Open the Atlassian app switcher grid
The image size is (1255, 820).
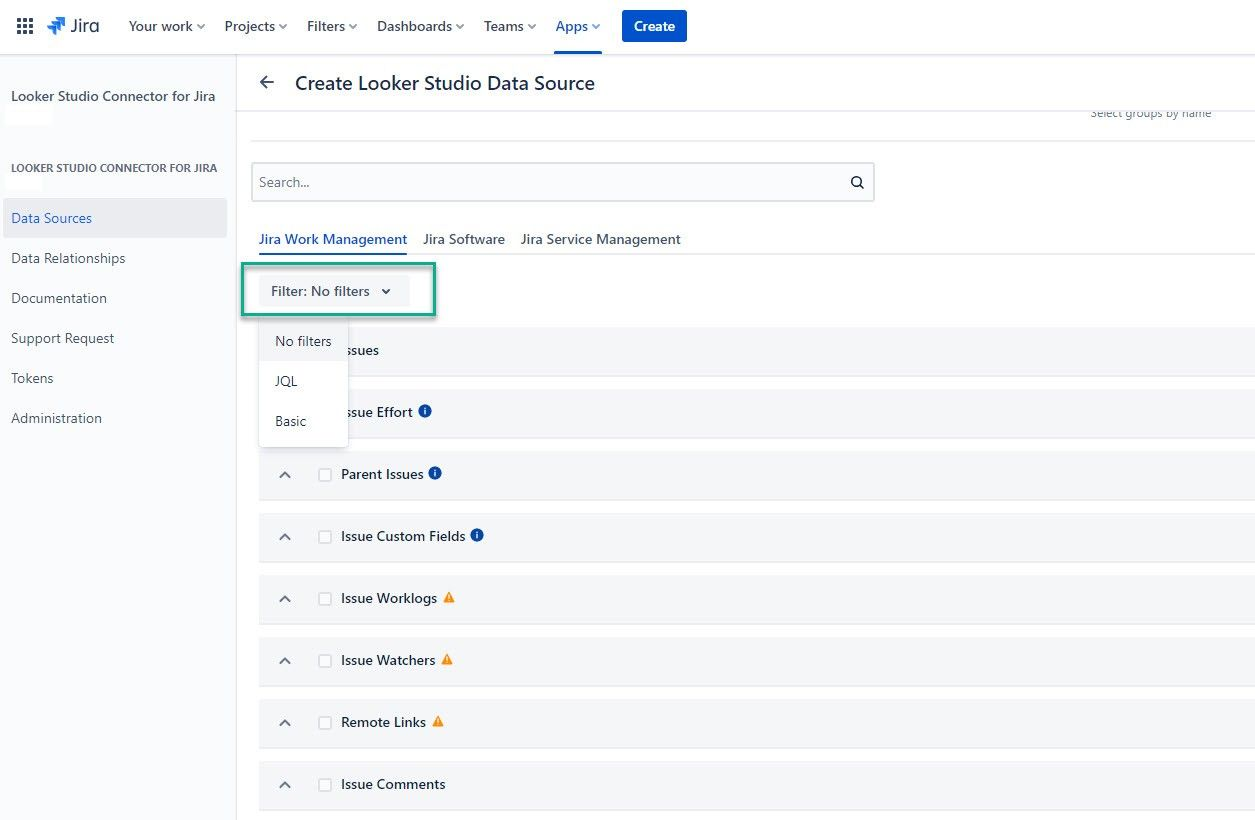24,26
